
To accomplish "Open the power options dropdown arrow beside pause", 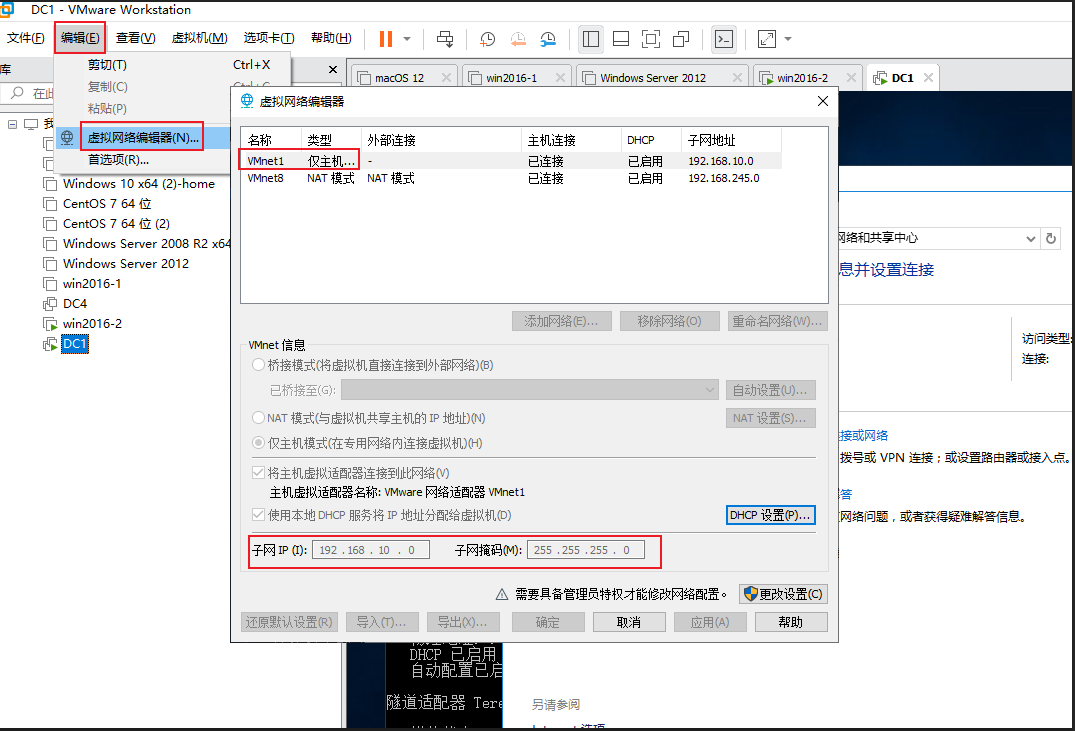I will click(407, 39).
